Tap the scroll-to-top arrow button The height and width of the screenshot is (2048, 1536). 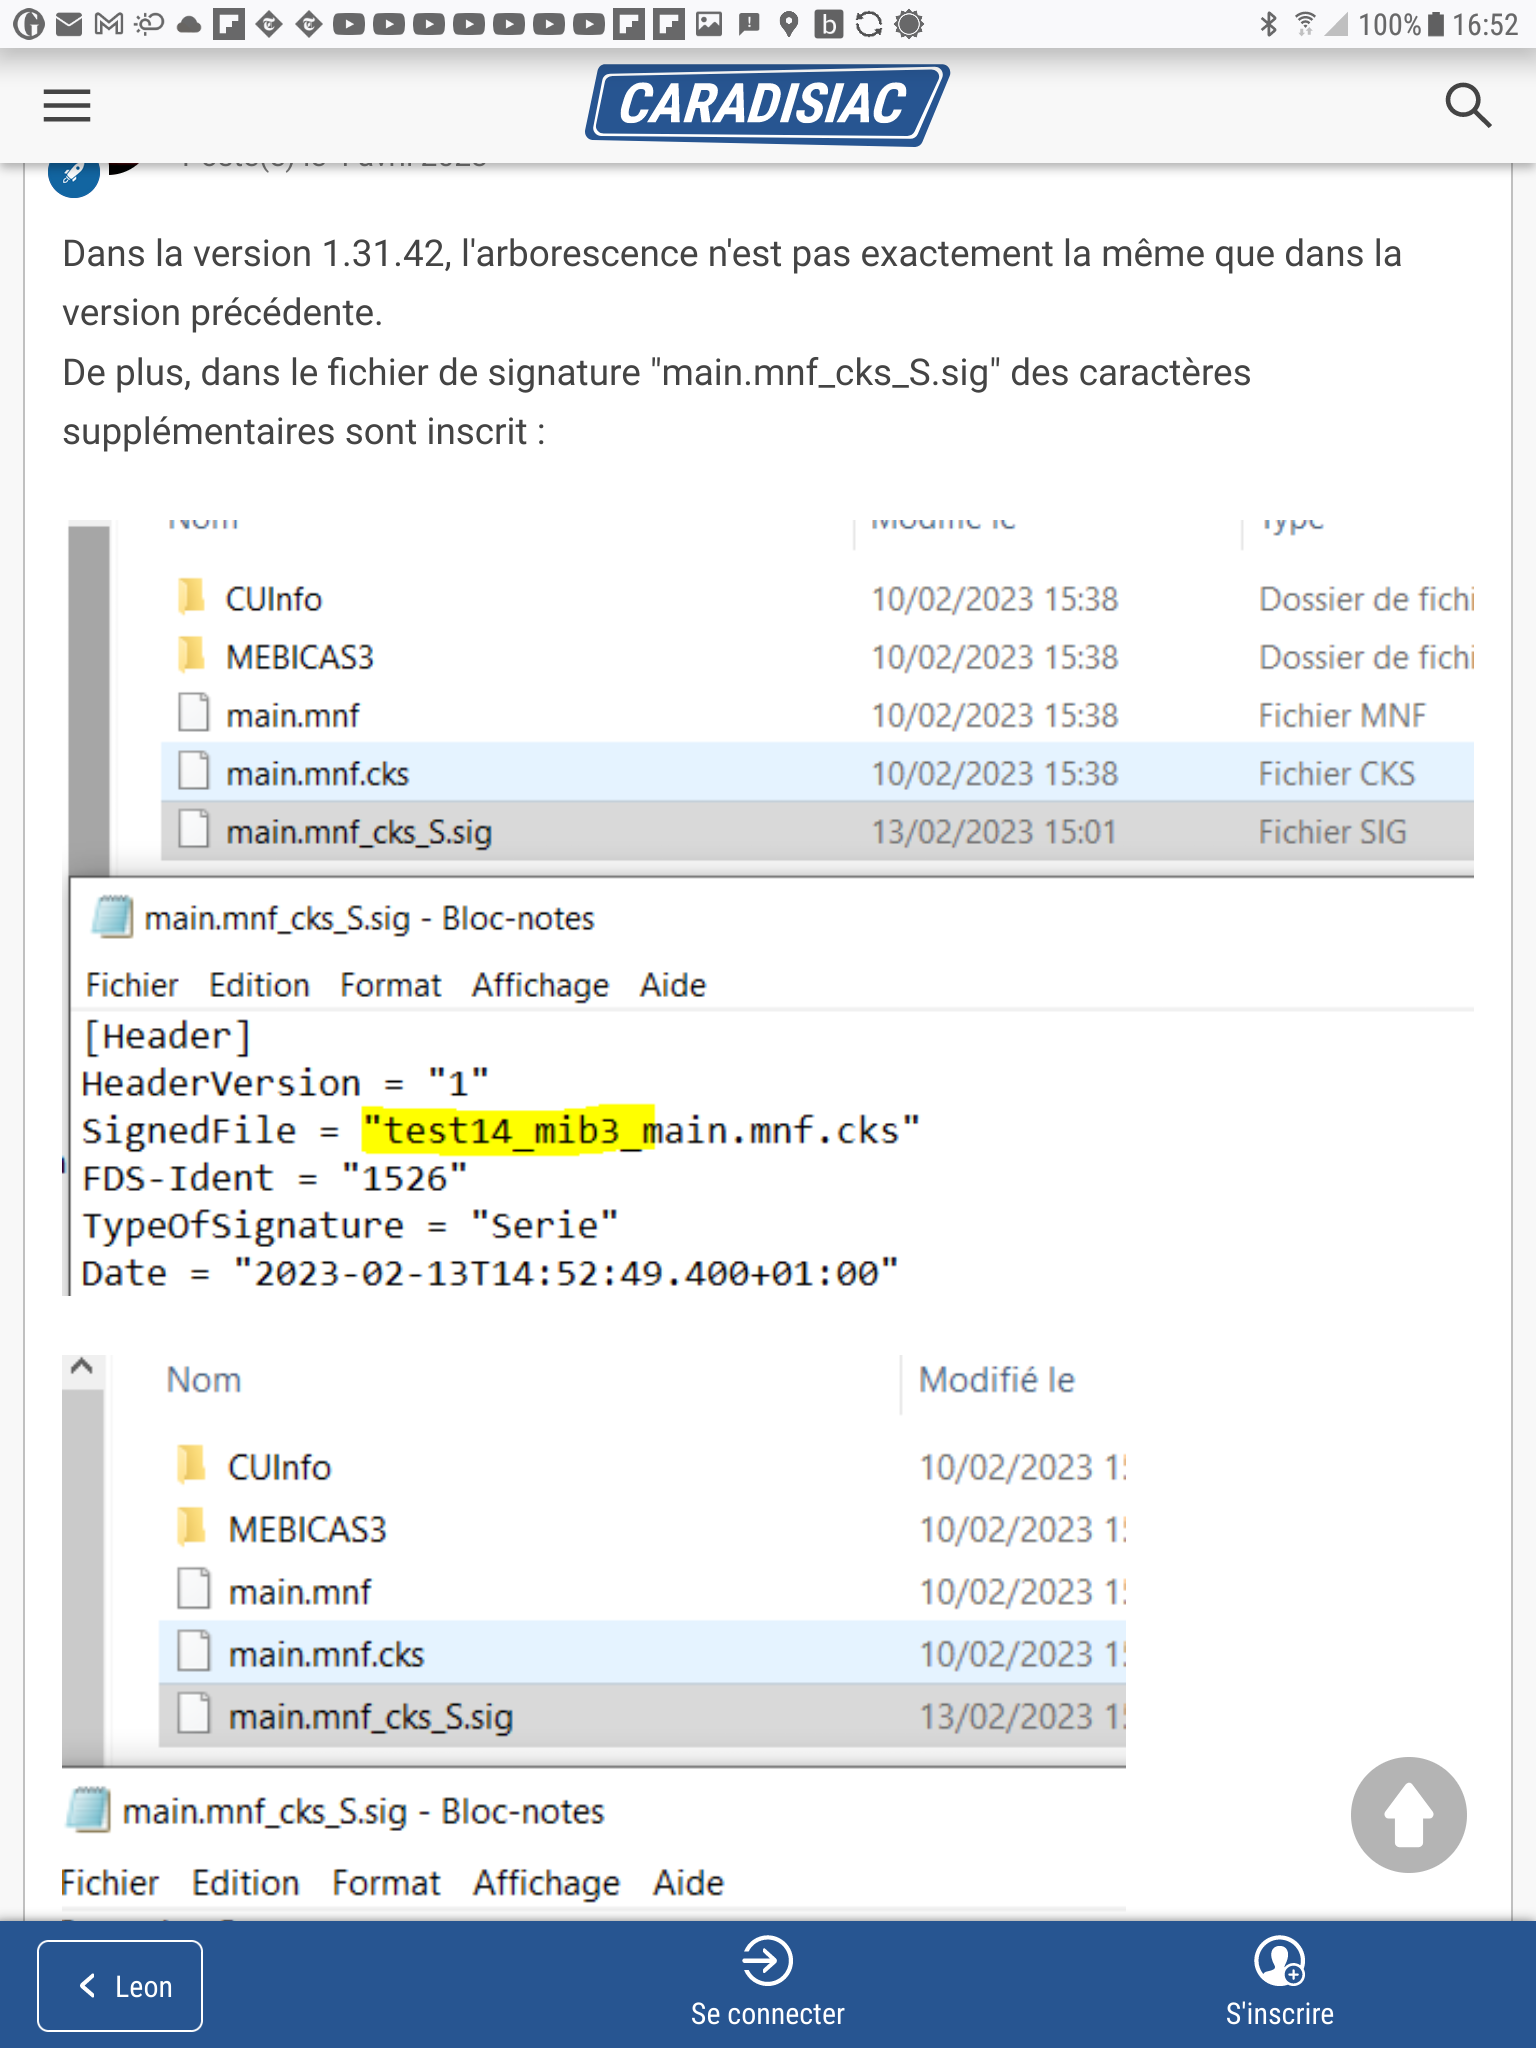click(1408, 1814)
